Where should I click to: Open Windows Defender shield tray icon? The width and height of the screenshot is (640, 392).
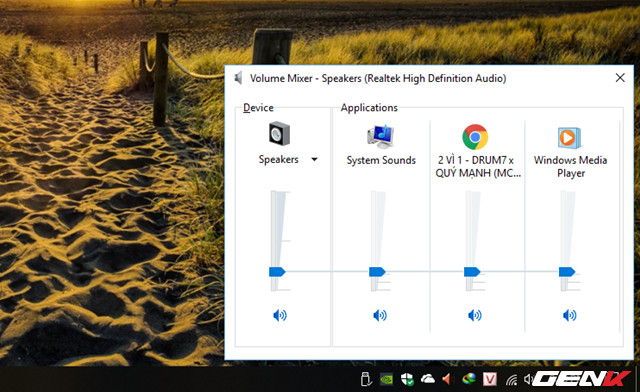point(407,379)
